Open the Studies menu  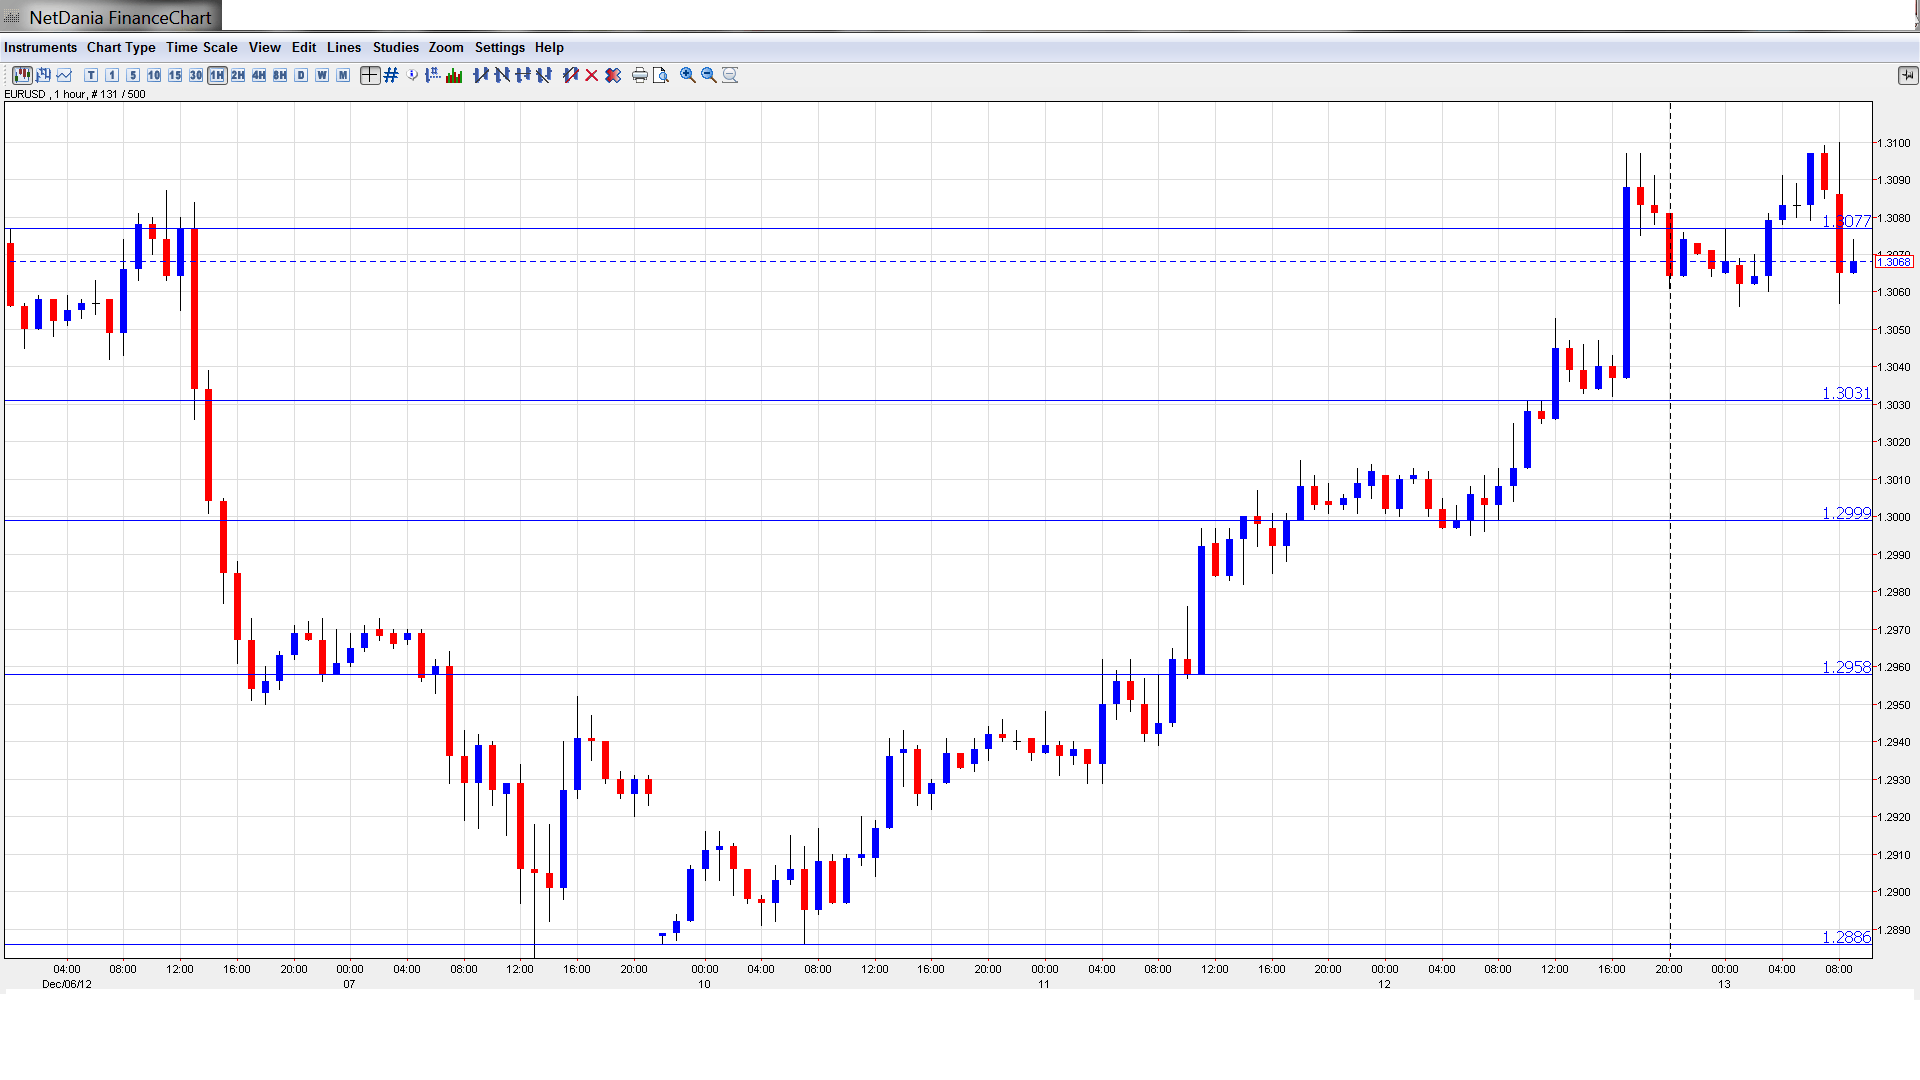click(395, 47)
